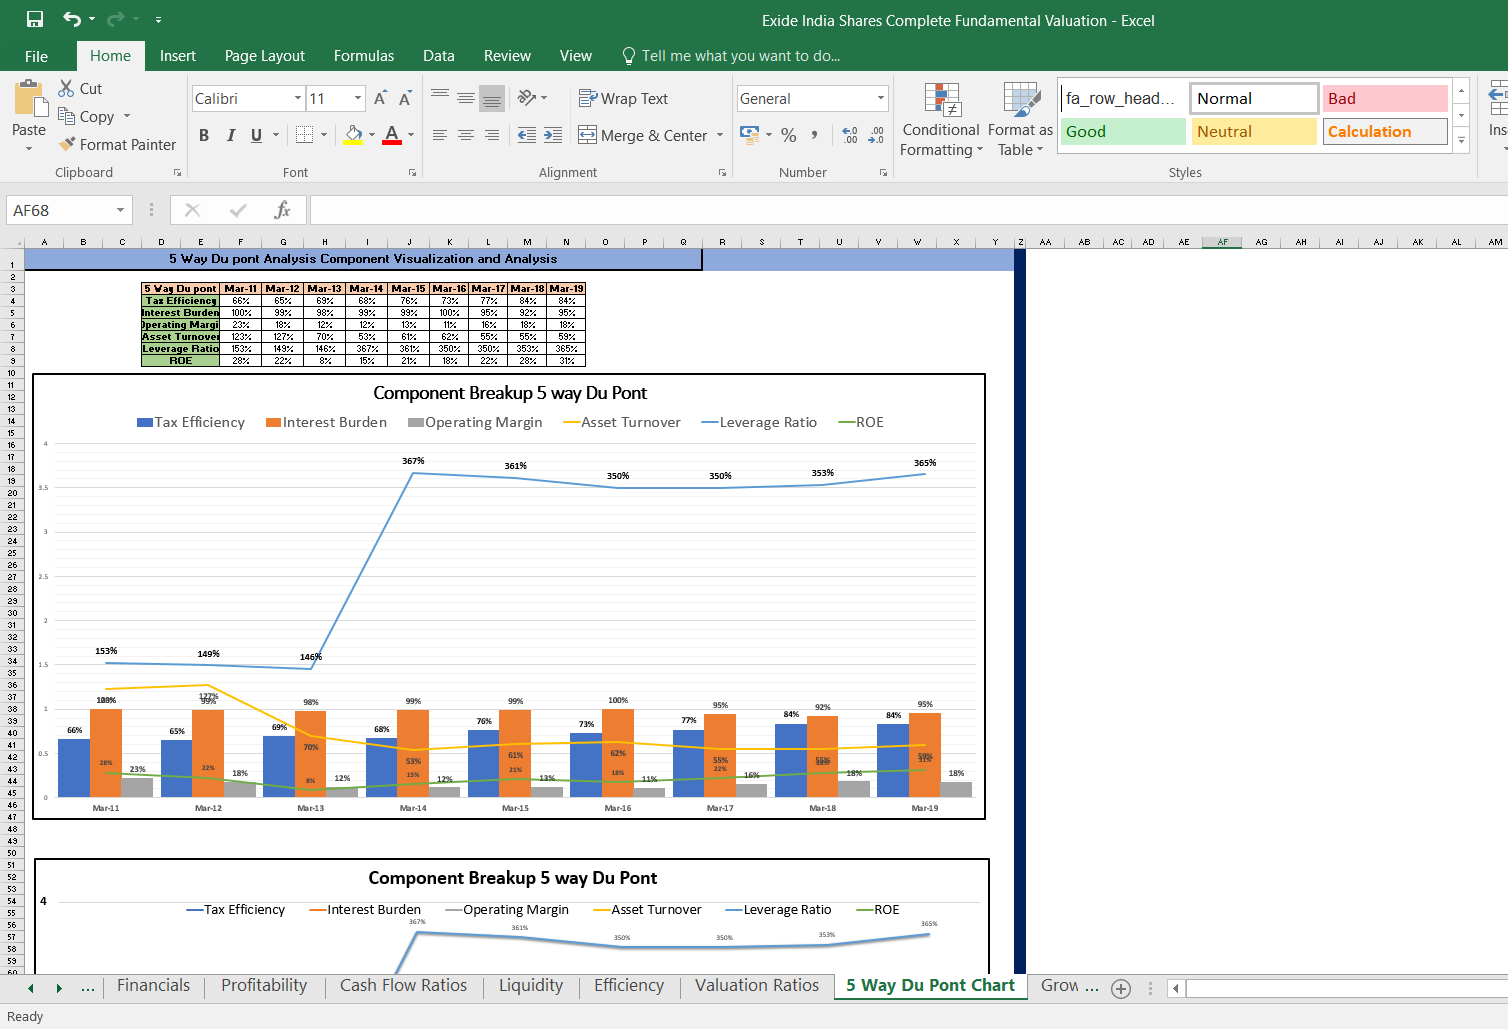Click into the formula bar

(908, 210)
